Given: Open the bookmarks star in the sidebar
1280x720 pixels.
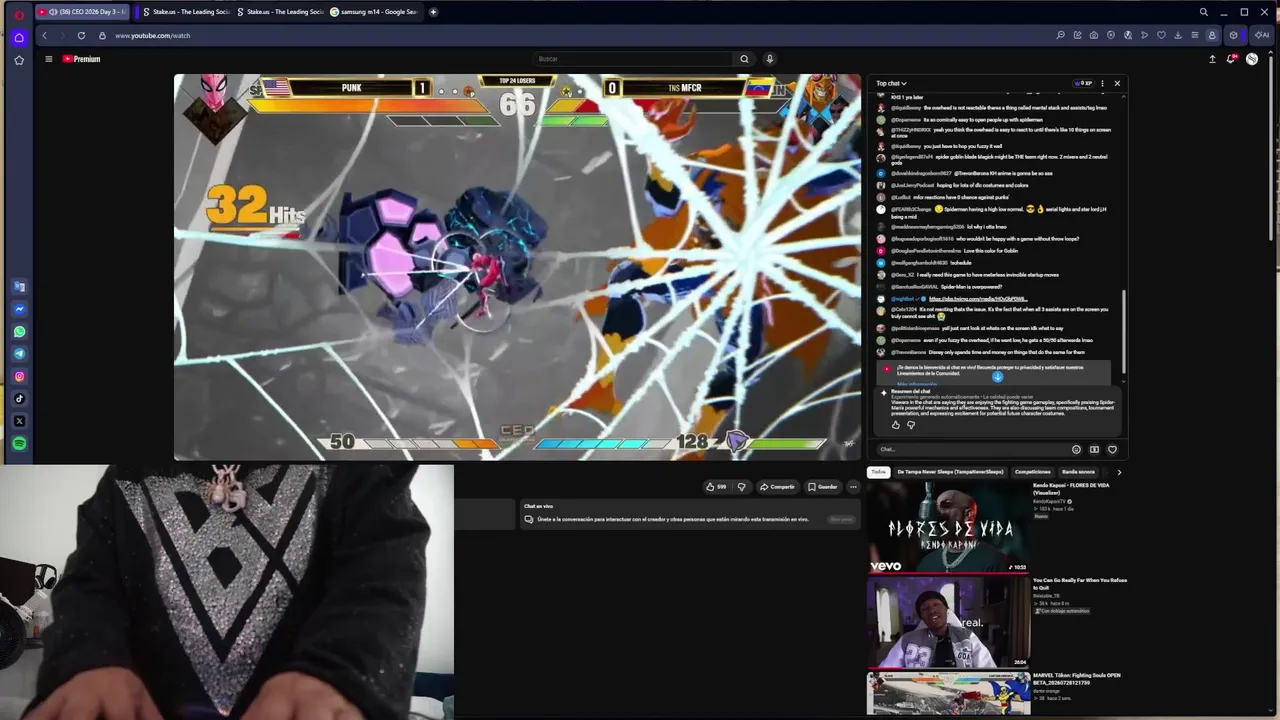Looking at the screenshot, I should [x=19, y=60].
